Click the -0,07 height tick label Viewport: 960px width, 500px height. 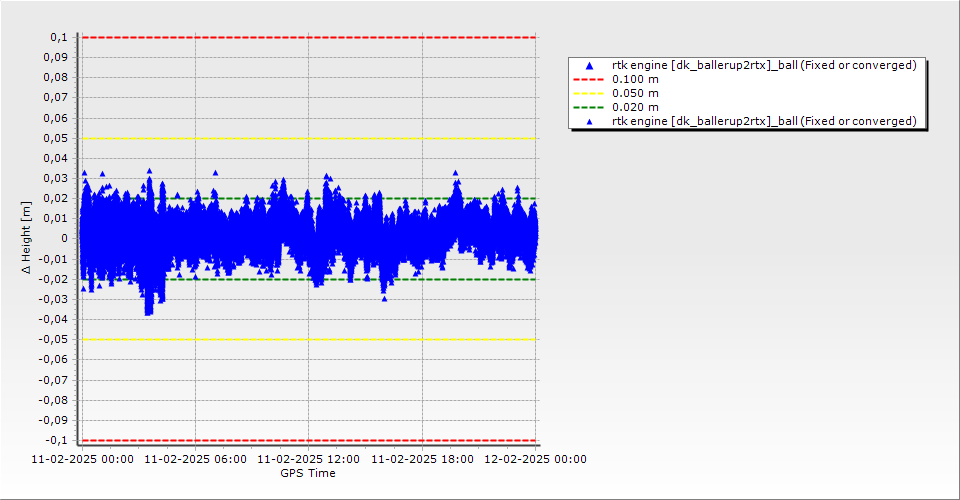(53, 380)
